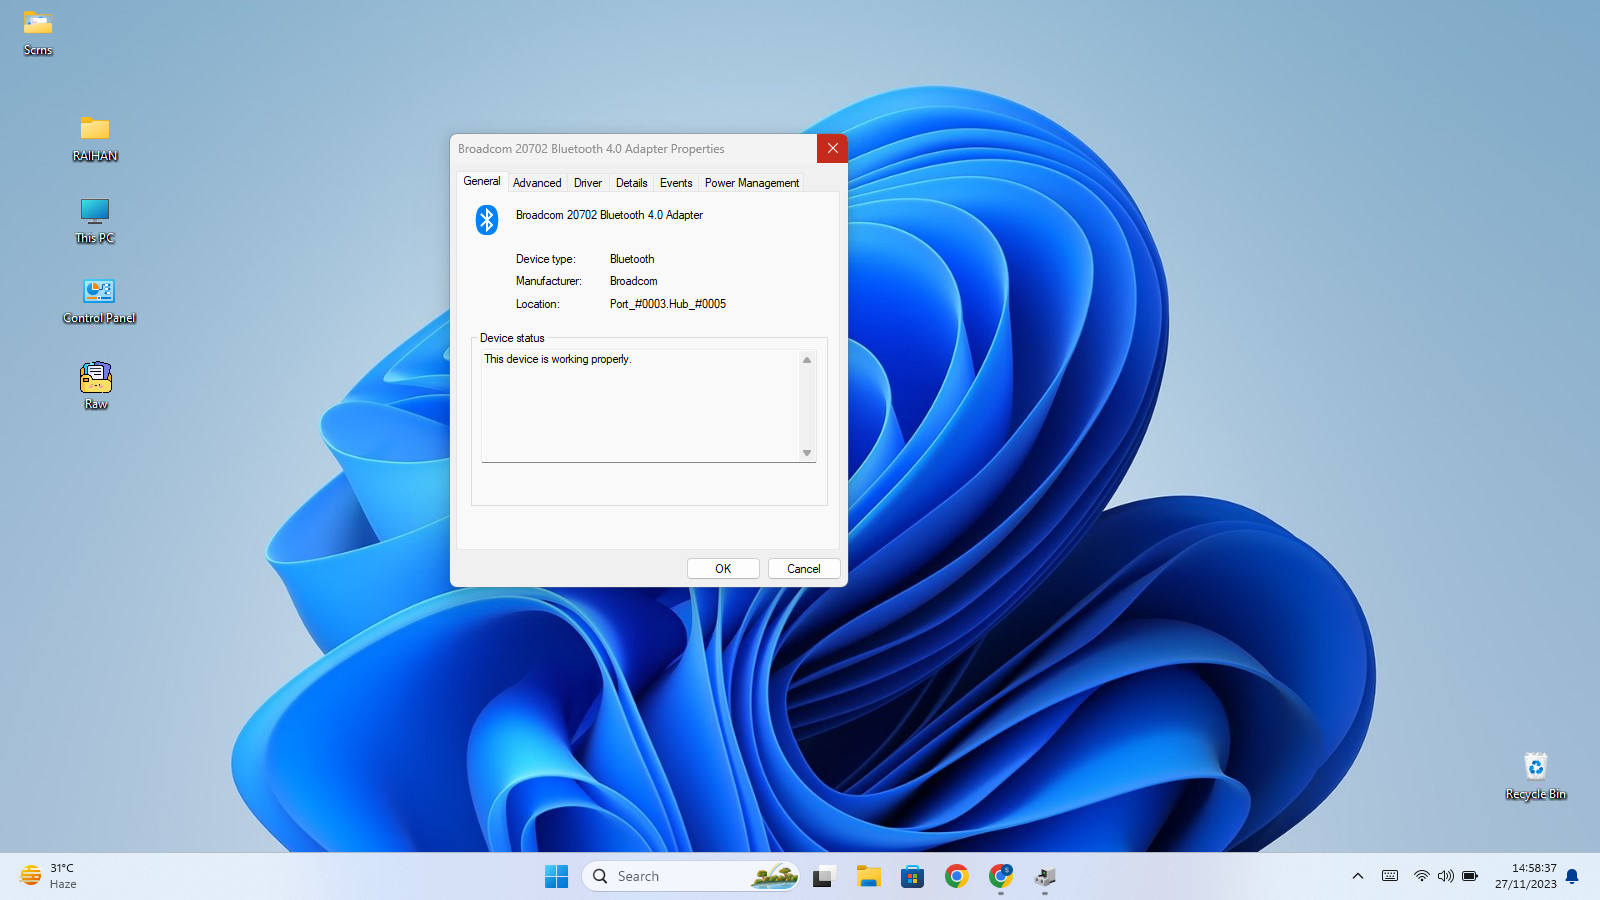Select the This PC desktop icon

(95, 212)
